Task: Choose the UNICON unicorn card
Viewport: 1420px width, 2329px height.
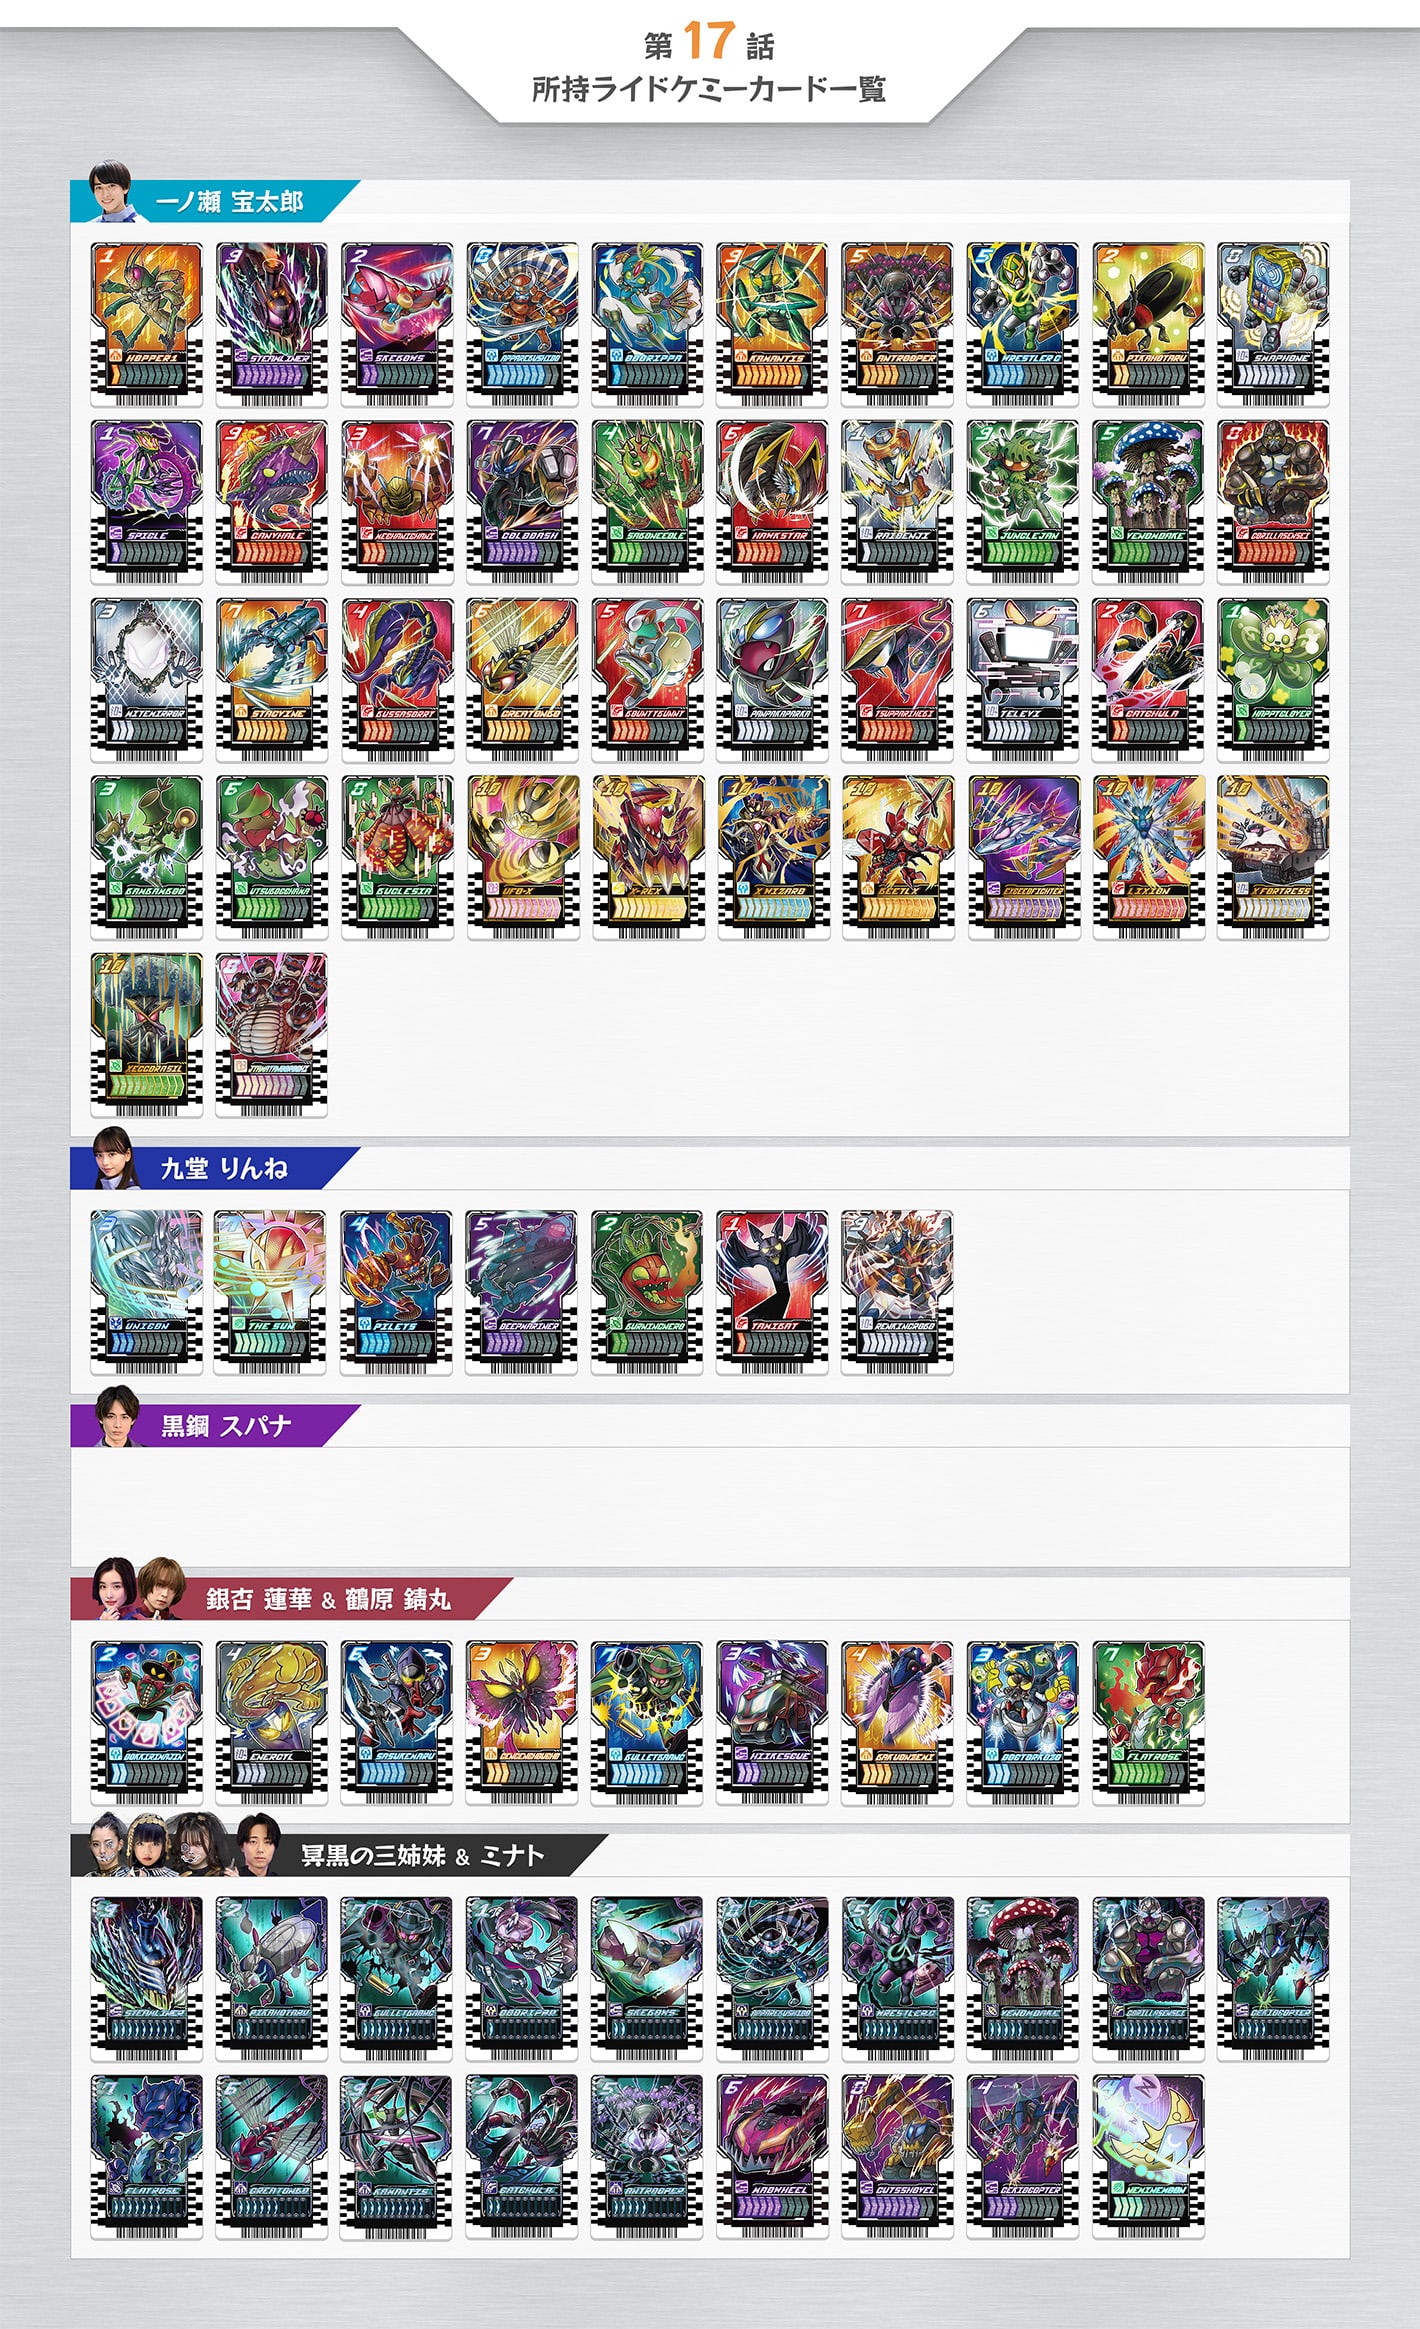Action: [146, 1292]
